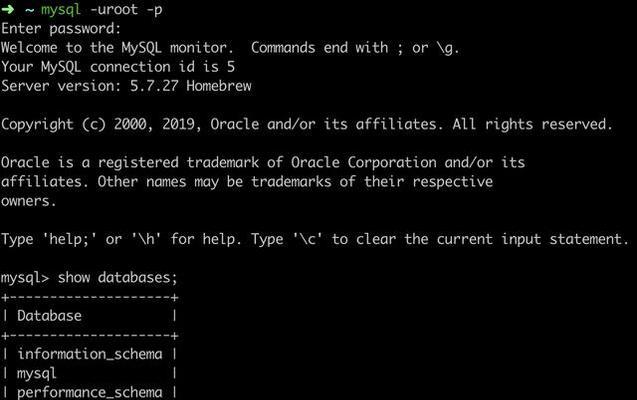Click the Copyright 2000, 2019 Oracle line

click(307, 124)
